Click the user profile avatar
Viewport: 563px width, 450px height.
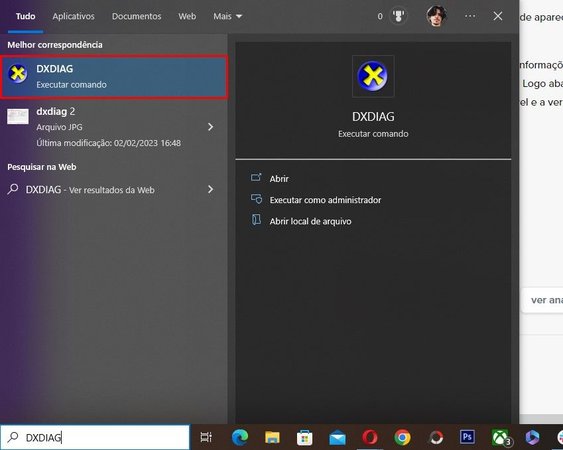[436, 16]
